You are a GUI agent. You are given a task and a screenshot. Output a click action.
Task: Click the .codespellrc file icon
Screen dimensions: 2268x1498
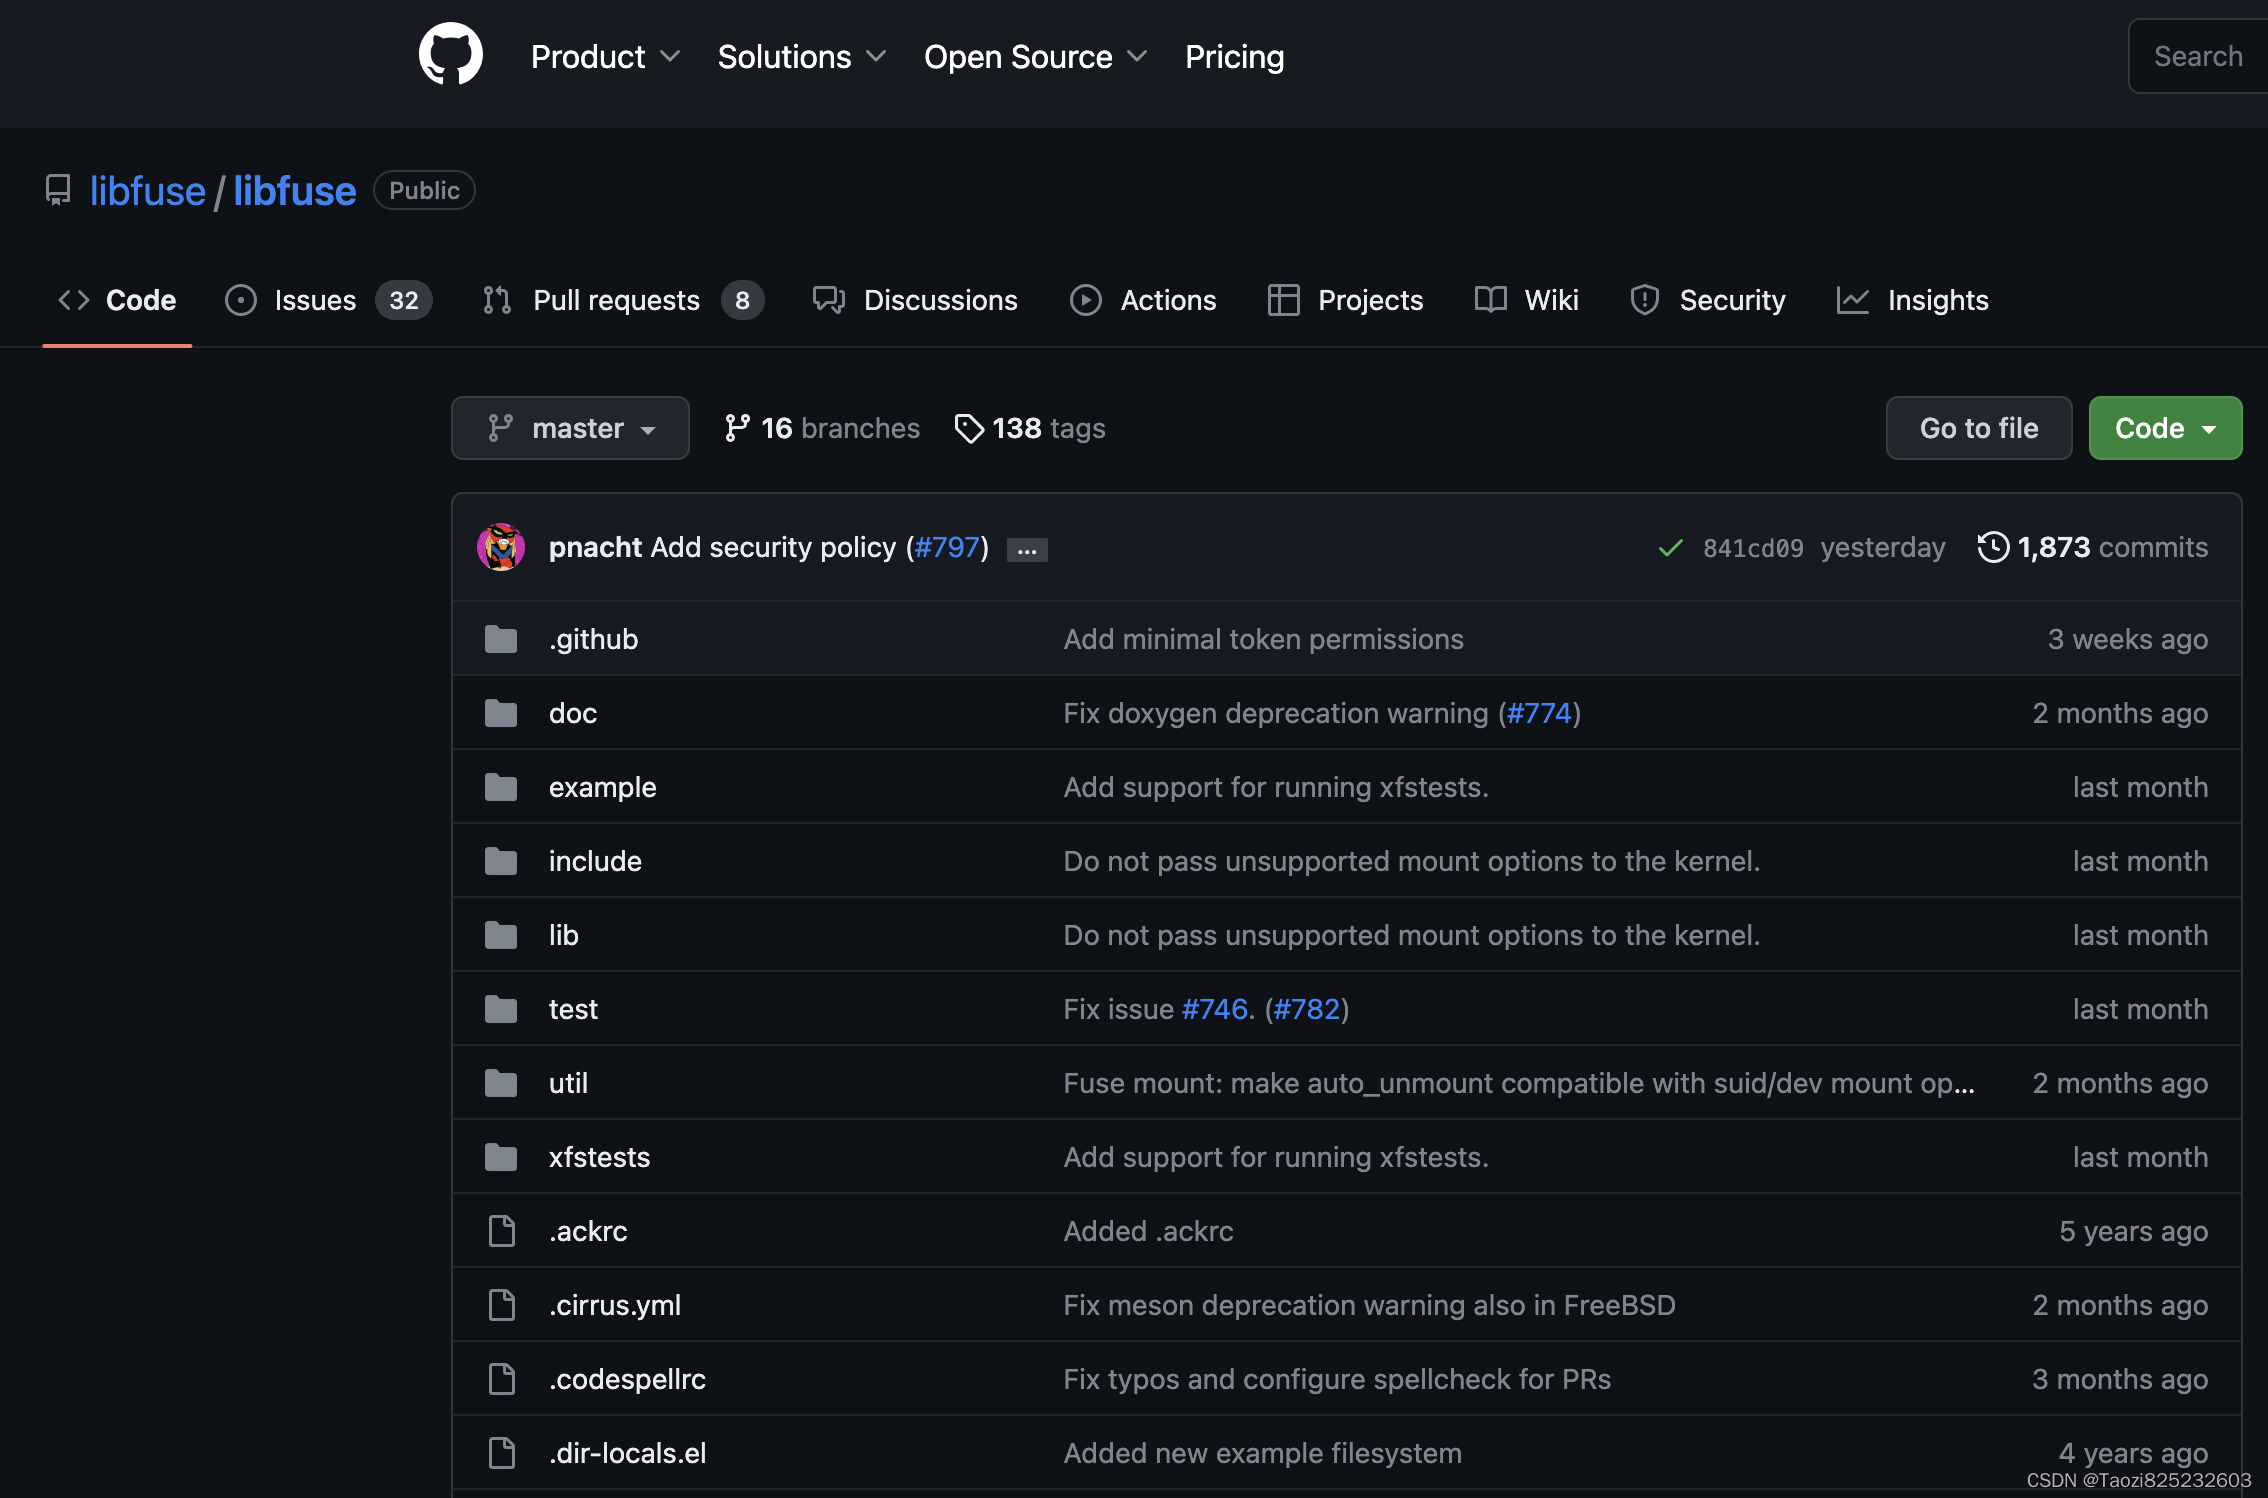[501, 1379]
